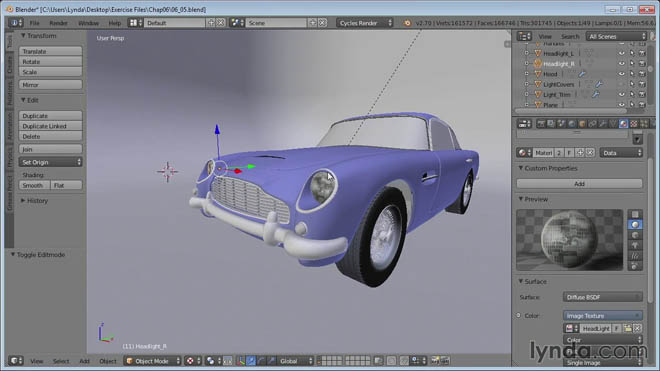Viewport: 660px width, 371px height.
Task: Select the cube preview type
Action: click(x=635, y=235)
